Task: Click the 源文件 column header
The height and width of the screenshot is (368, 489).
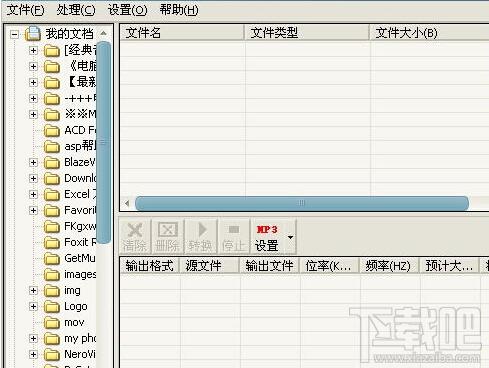Action: [x=209, y=266]
